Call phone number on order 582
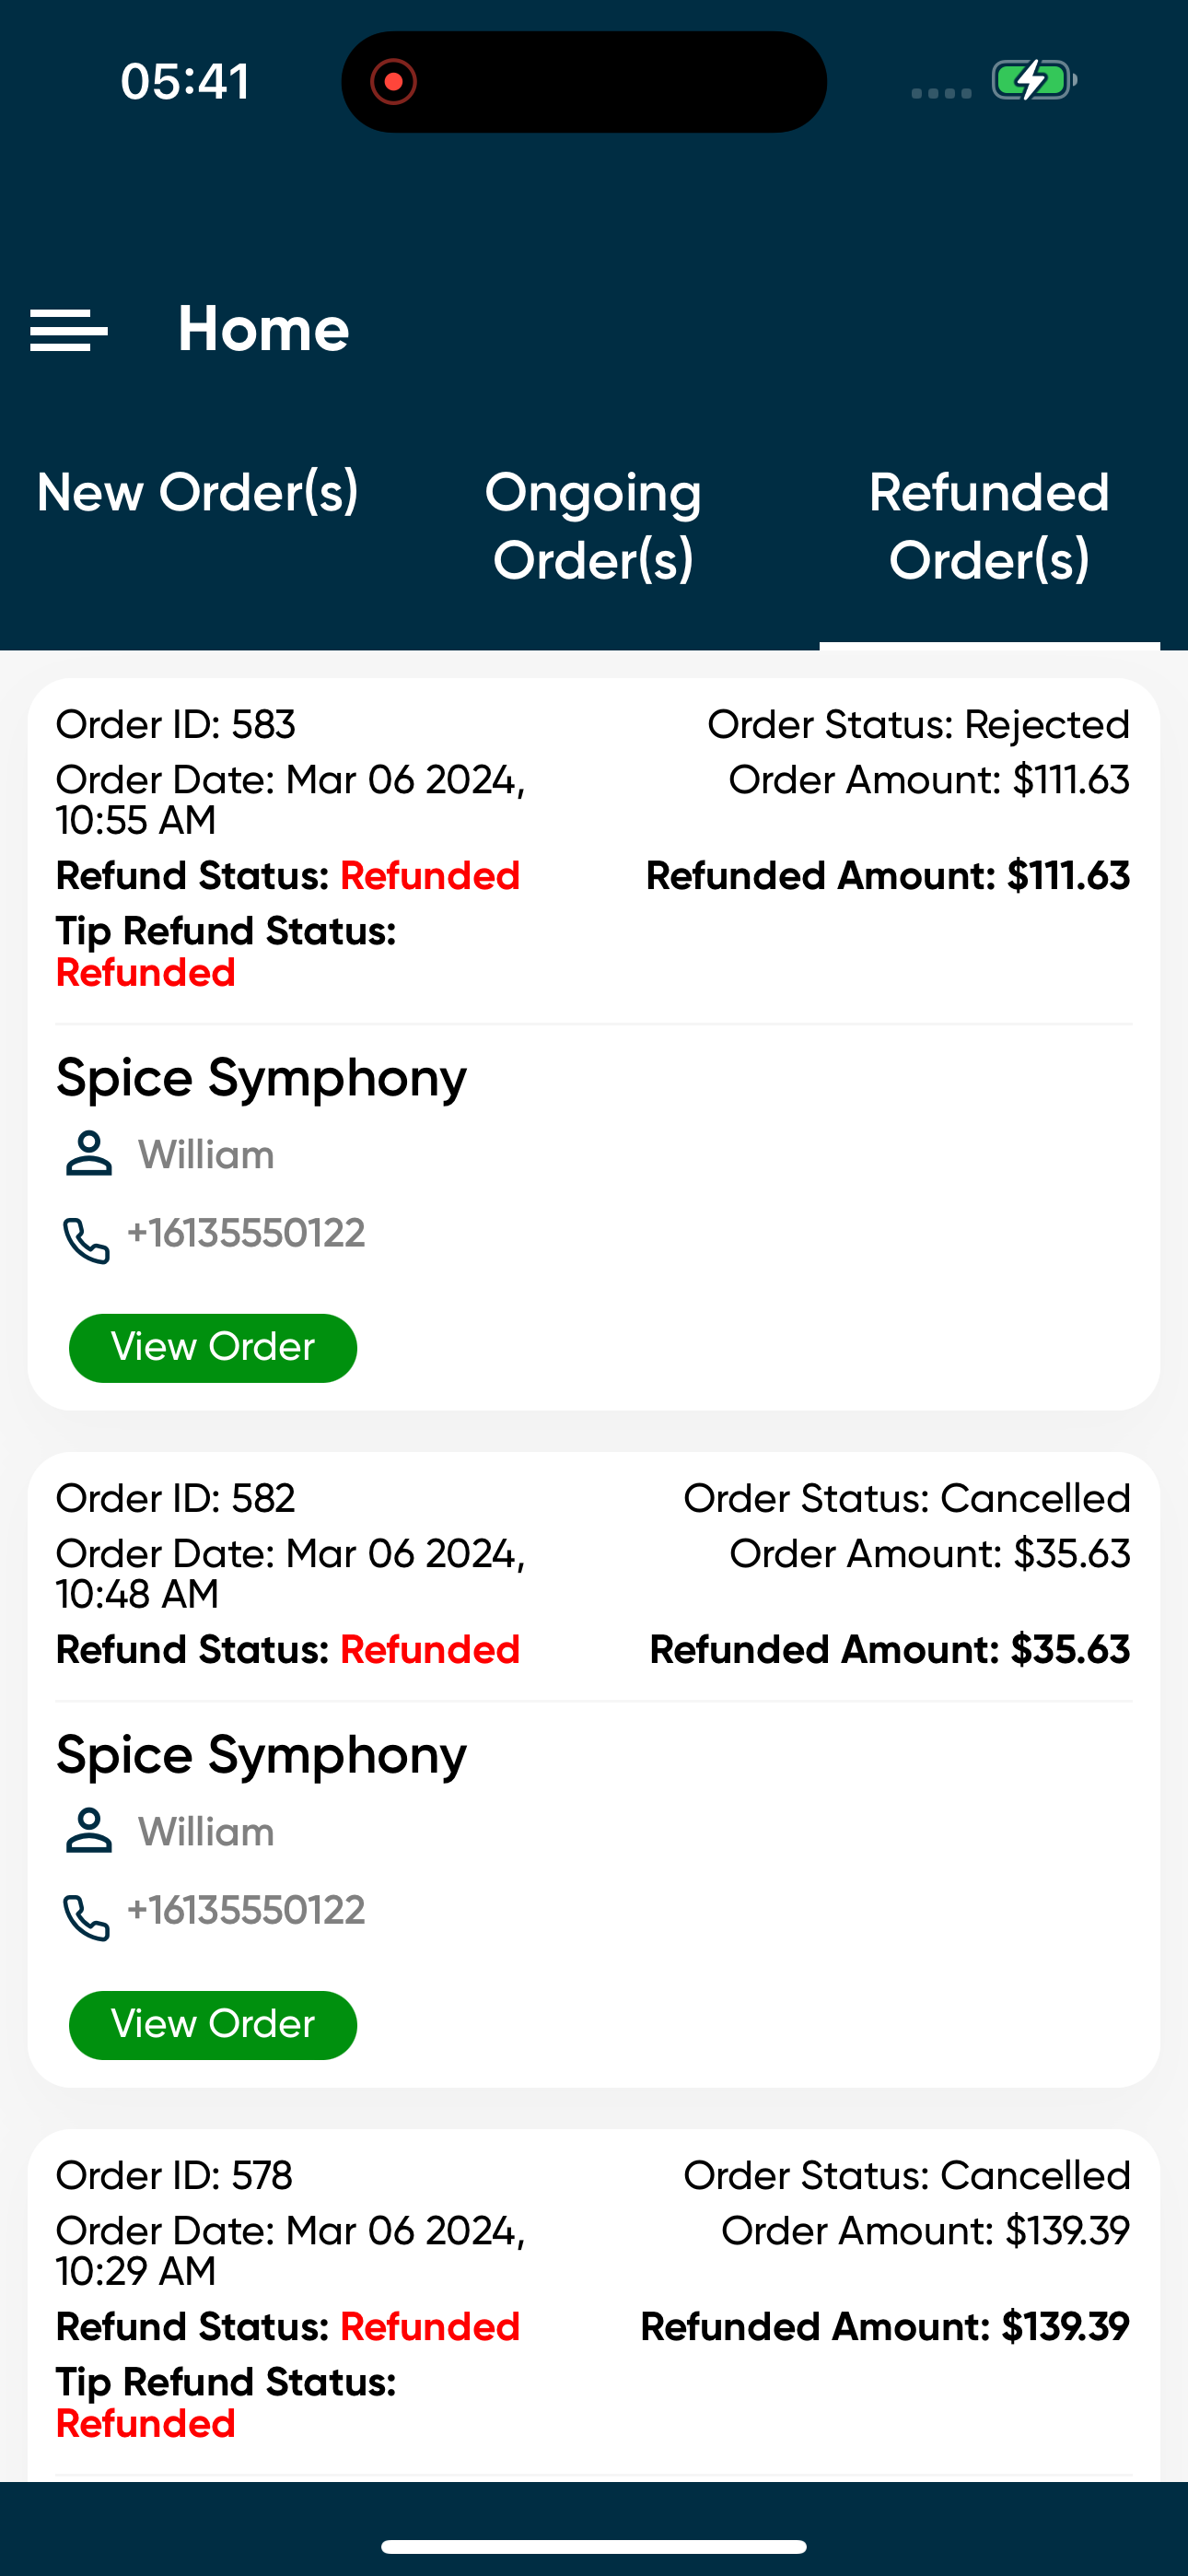 pyautogui.click(x=246, y=1910)
